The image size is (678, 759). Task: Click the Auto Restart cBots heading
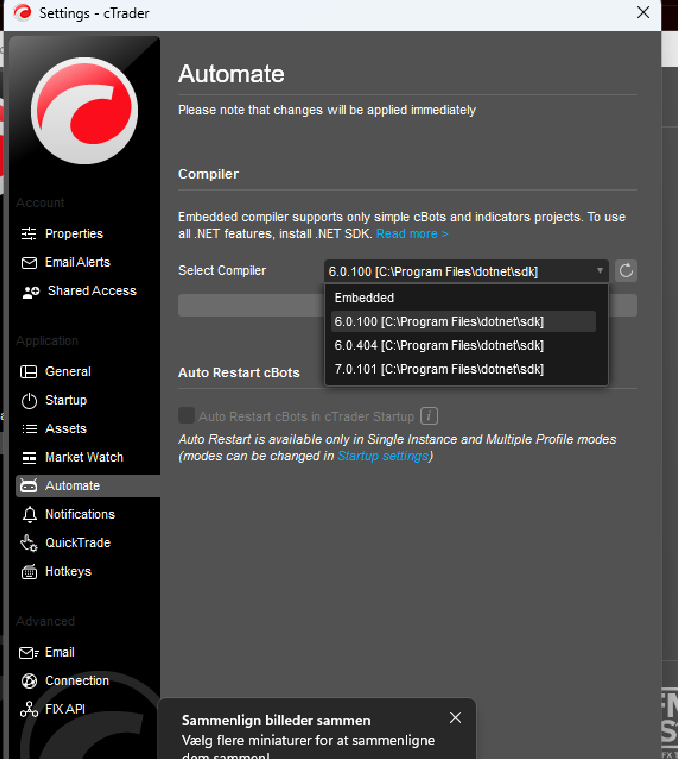(239, 373)
